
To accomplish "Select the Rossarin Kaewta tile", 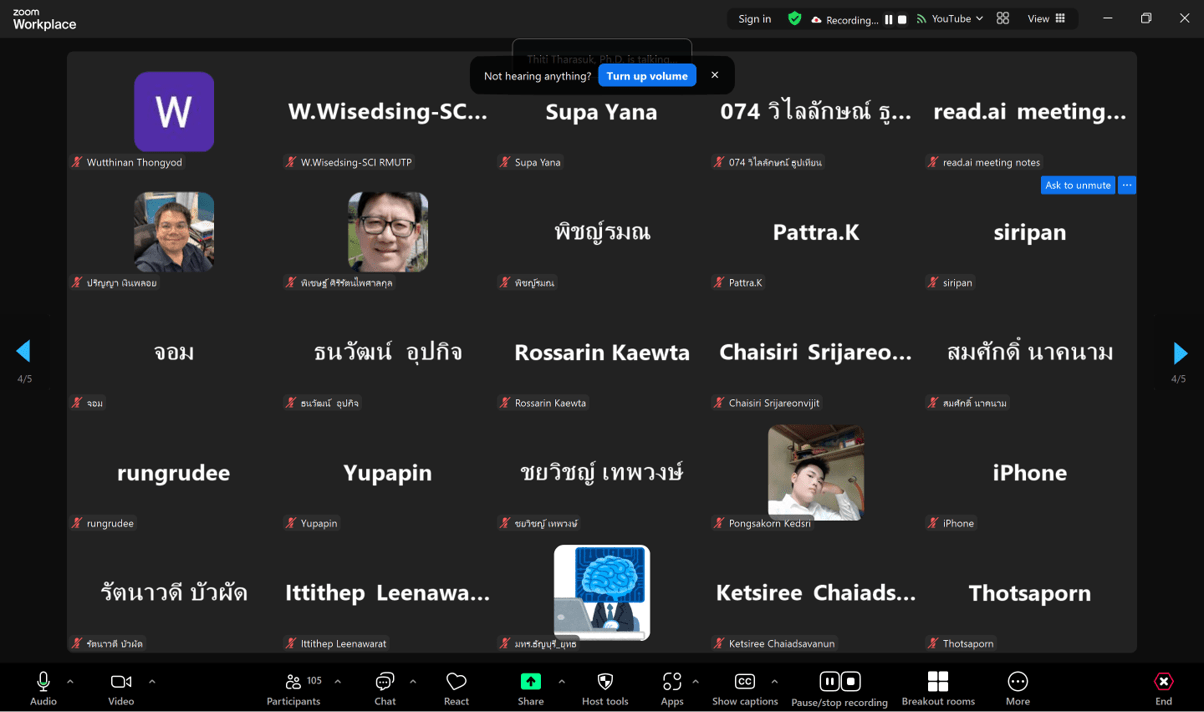I will click(602, 352).
